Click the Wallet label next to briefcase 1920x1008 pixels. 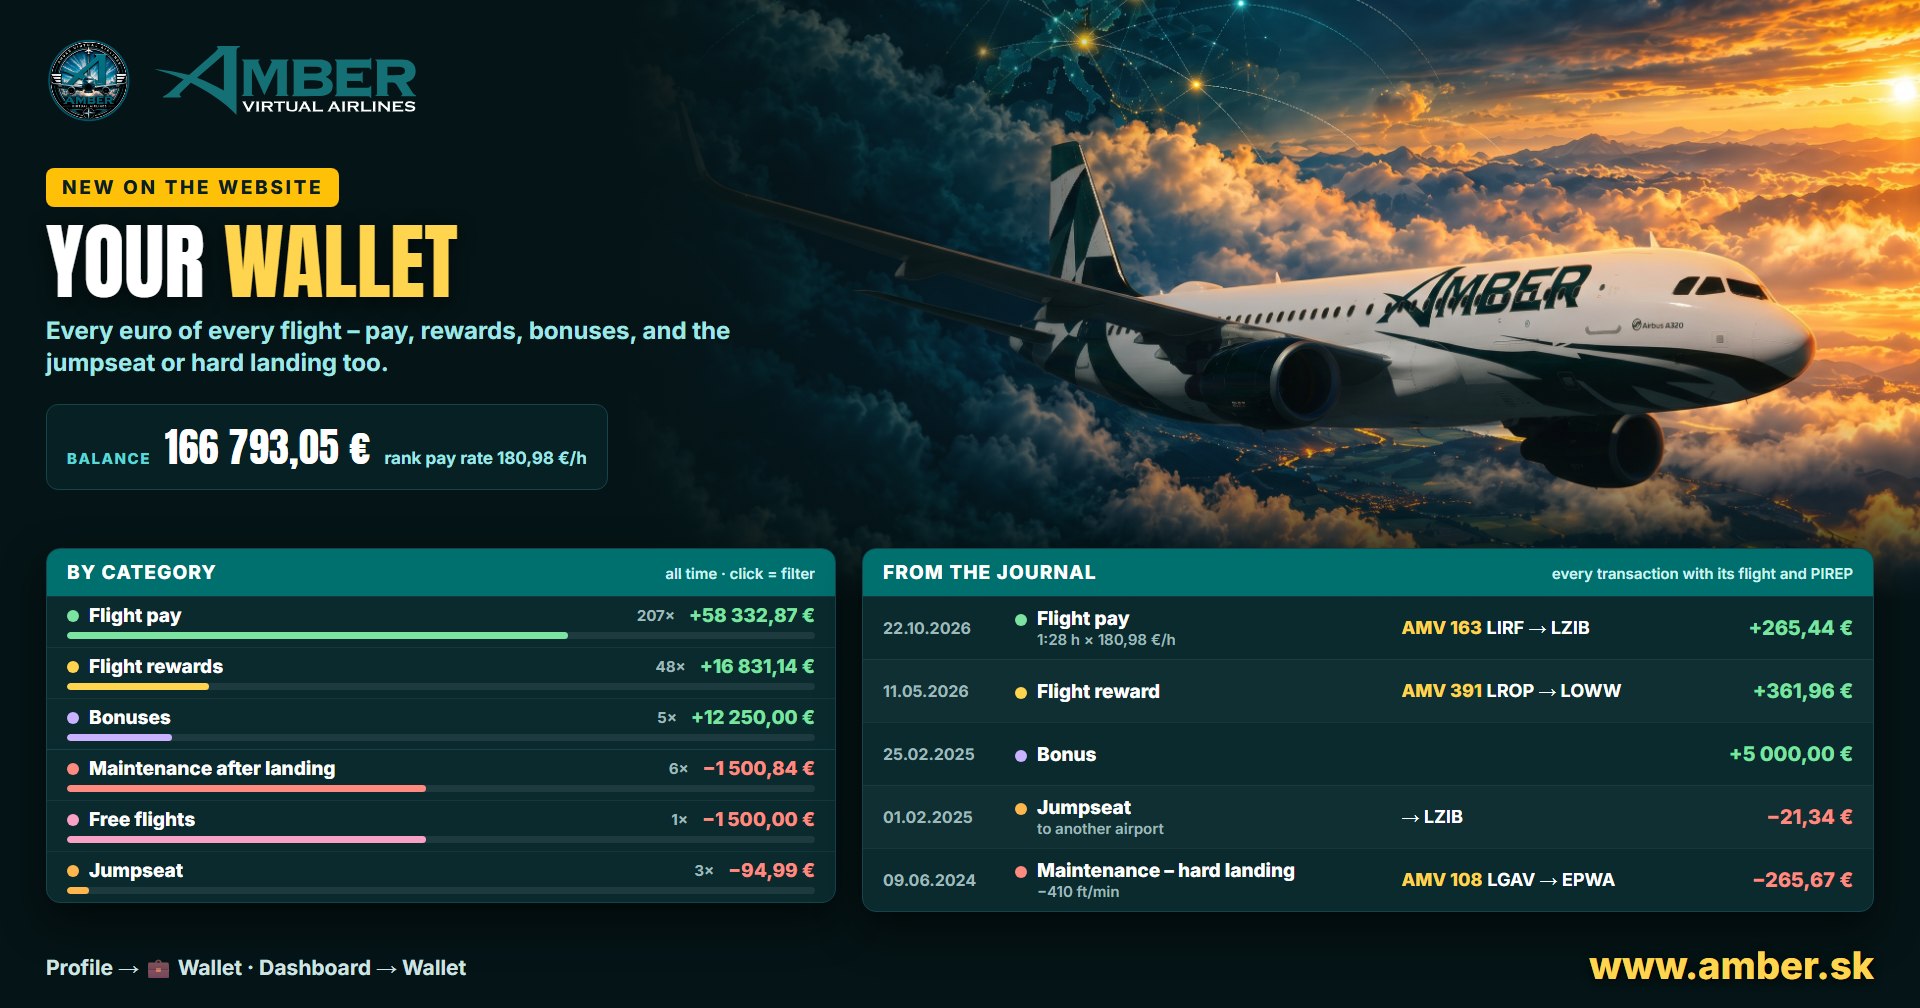(x=210, y=968)
